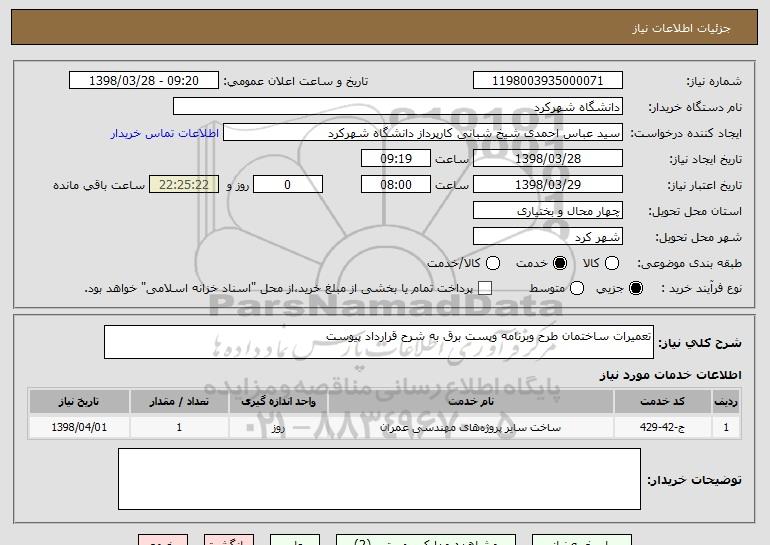Click the validity time field 08:00

(x=396, y=185)
